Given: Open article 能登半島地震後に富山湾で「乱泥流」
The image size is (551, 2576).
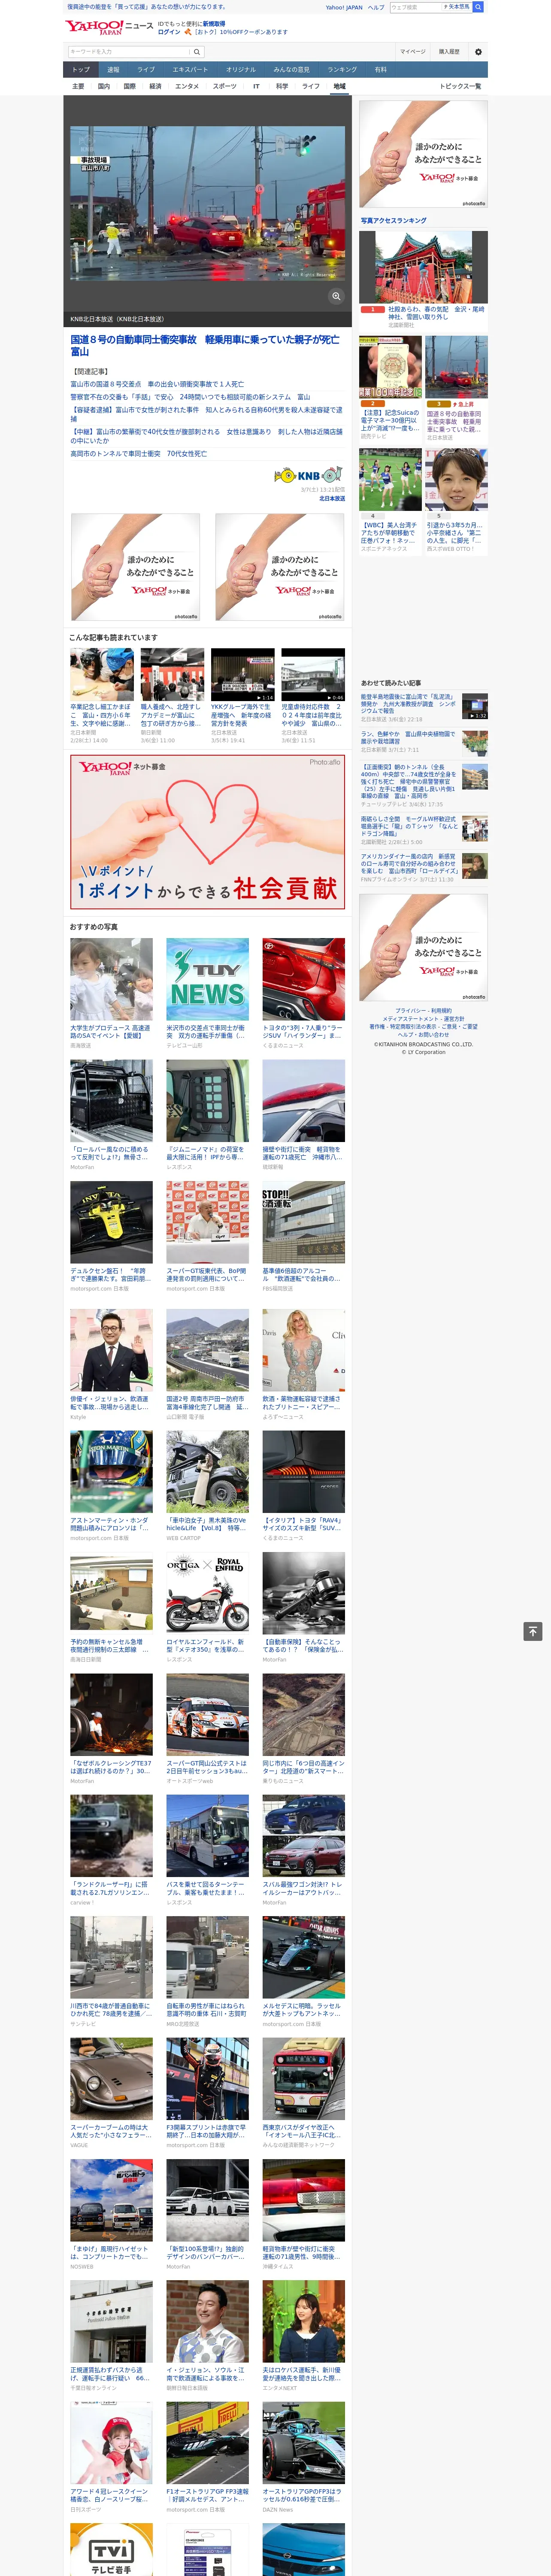Looking at the screenshot, I should tap(408, 704).
